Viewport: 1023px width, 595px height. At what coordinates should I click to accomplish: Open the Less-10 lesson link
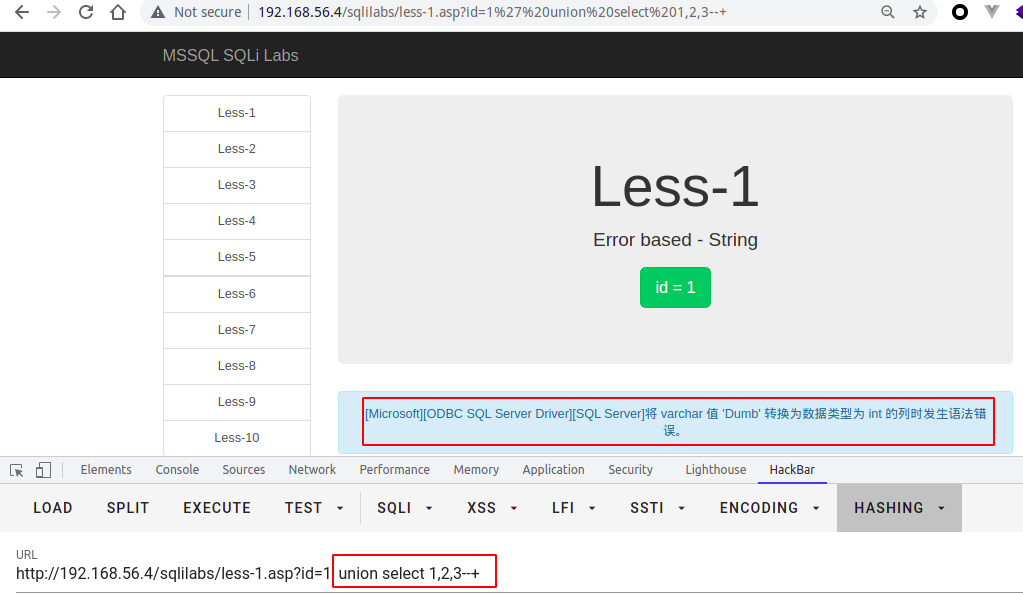(x=237, y=437)
